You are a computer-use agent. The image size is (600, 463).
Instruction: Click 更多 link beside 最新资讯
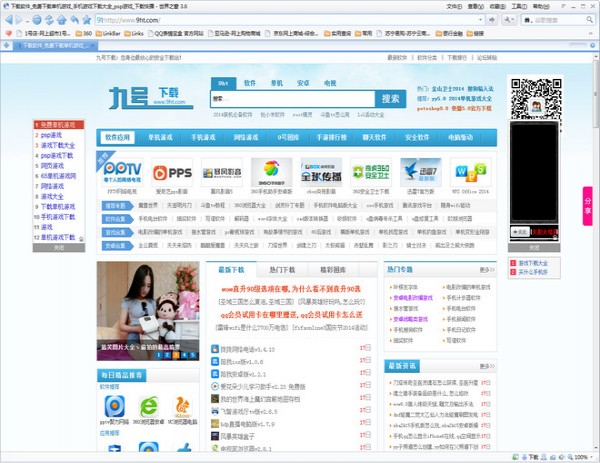(x=487, y=366)
